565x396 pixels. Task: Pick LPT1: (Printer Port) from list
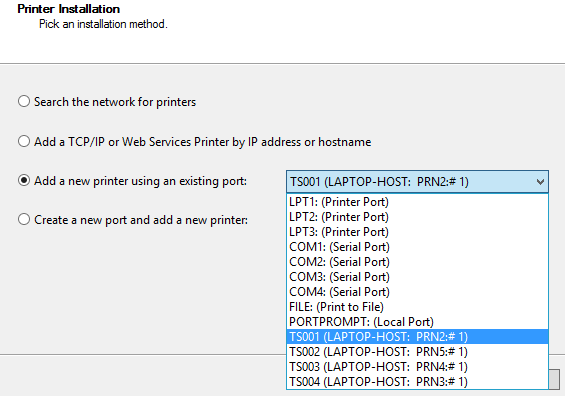(x=417, y=202)
